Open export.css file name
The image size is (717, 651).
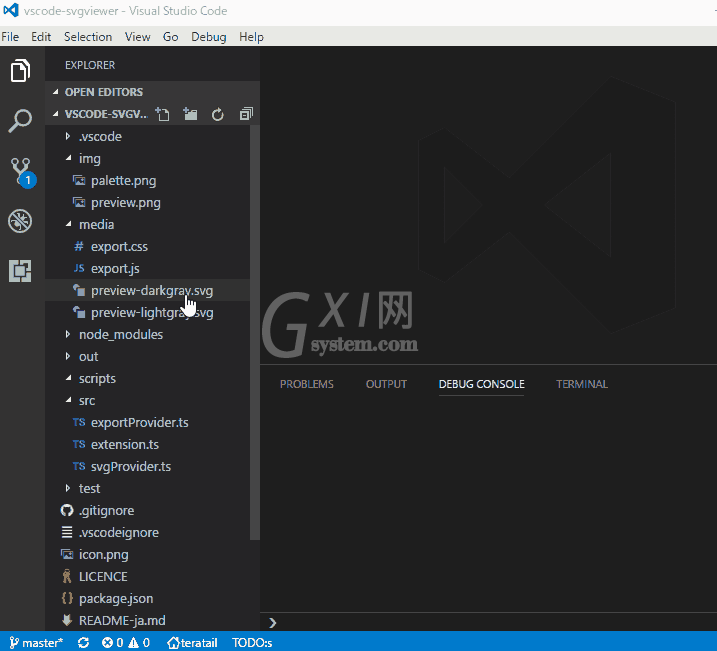(119, 247)
